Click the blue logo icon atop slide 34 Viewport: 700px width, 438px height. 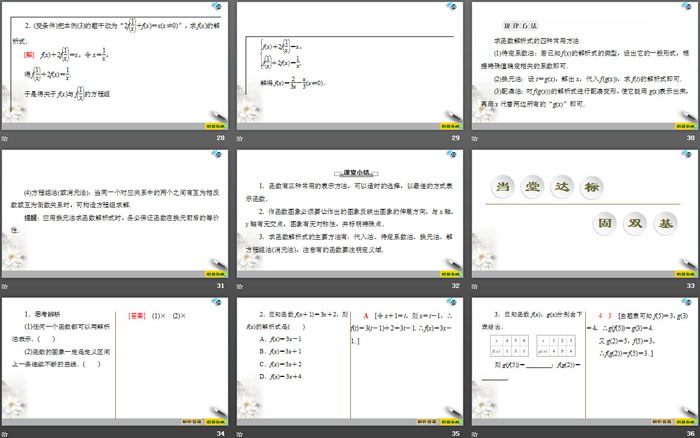217,302
